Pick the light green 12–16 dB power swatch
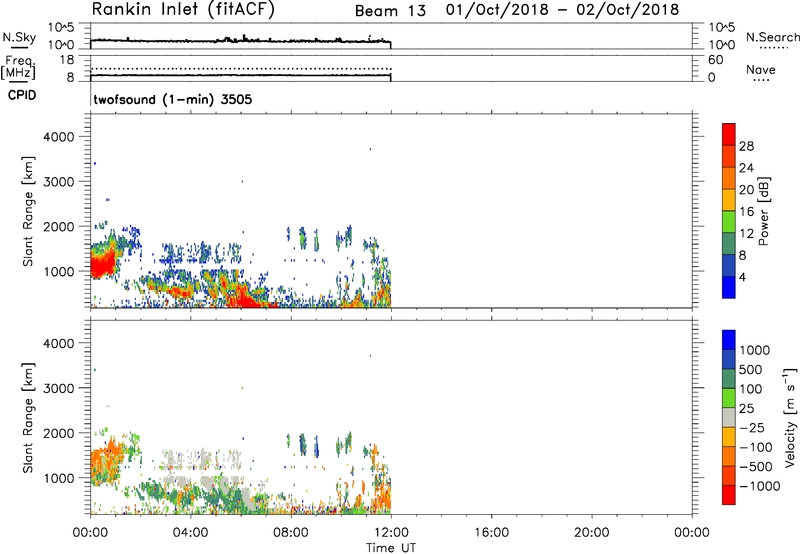 (729, 221)
